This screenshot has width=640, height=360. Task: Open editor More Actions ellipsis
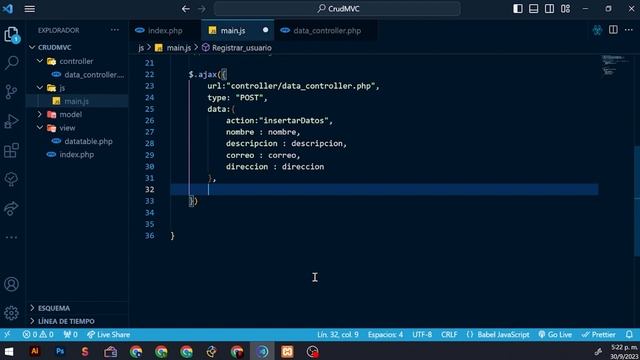click(x=629, y=30)
